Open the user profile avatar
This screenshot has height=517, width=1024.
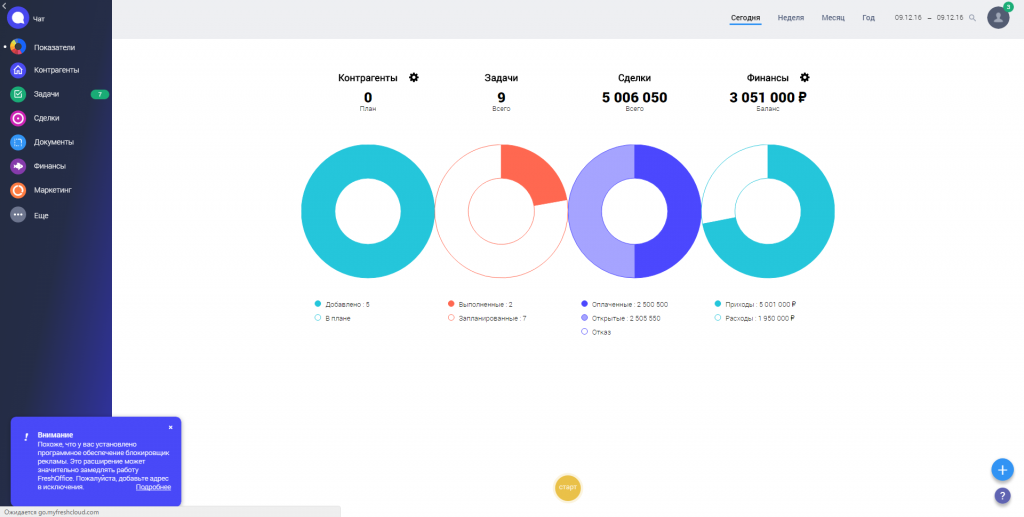tap(998, 18)
